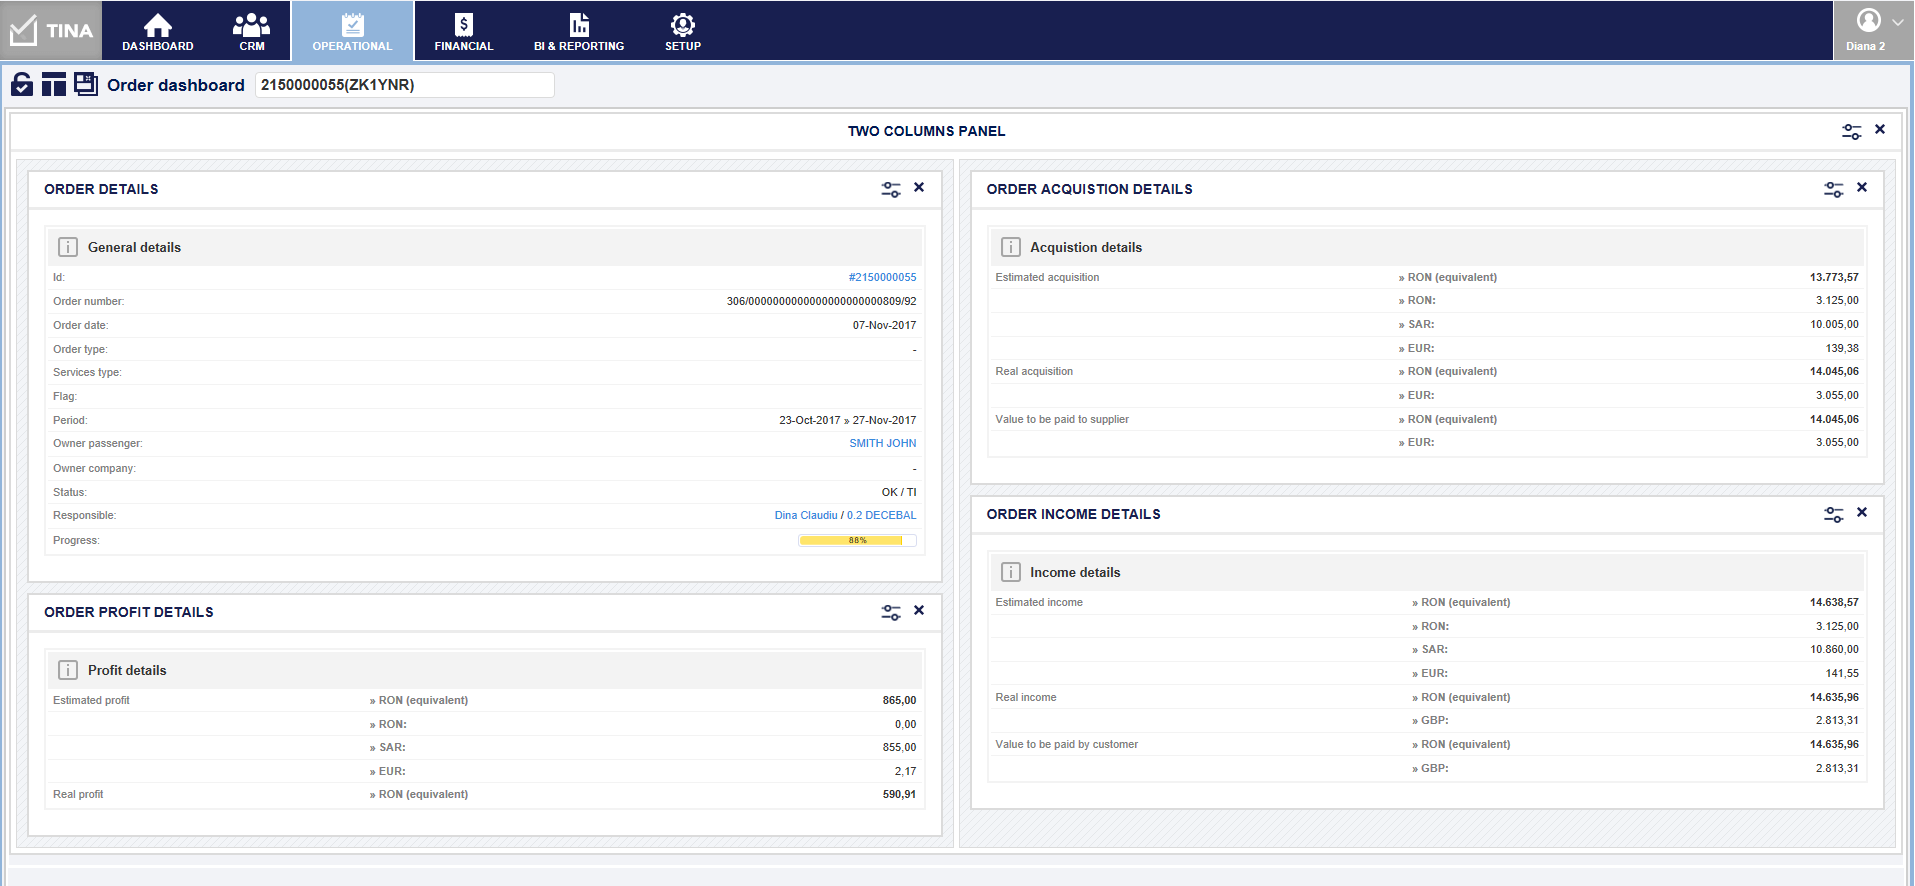Image resolution: width=1915 pixels, height=886 pixels.
Task: Click the add widget window icon
Action: point(86,85)
